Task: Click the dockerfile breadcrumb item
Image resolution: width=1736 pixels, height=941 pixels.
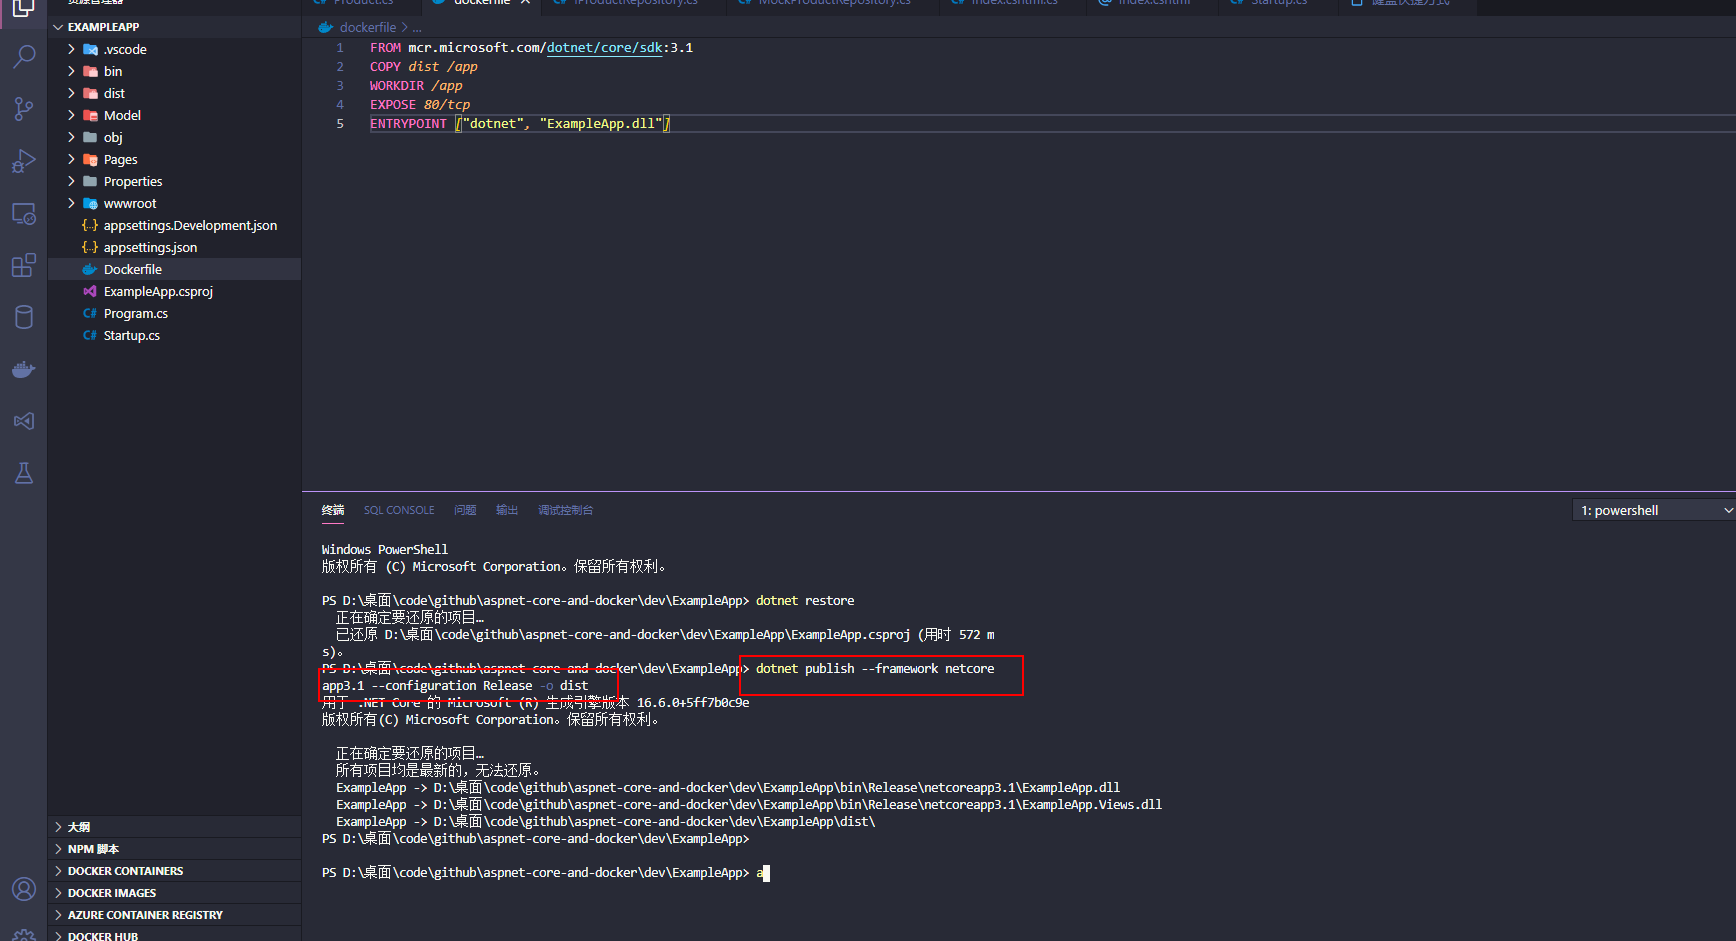Action: pos(368,27)
